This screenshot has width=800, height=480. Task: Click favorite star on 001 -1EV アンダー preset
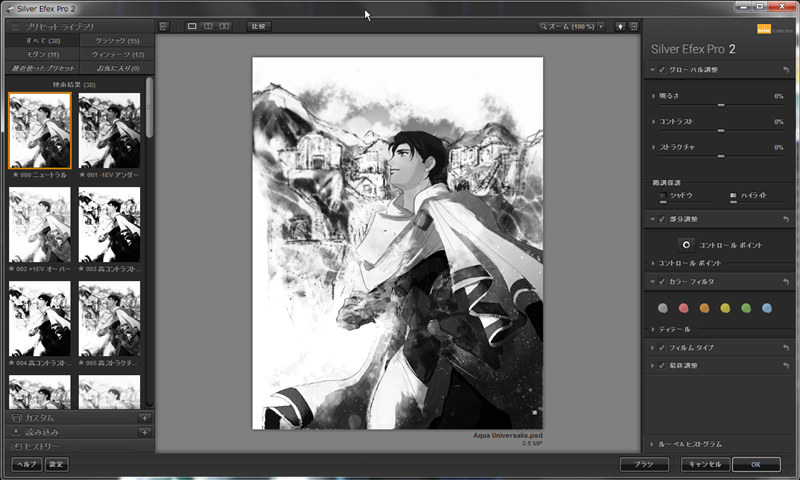pos(82,174)
